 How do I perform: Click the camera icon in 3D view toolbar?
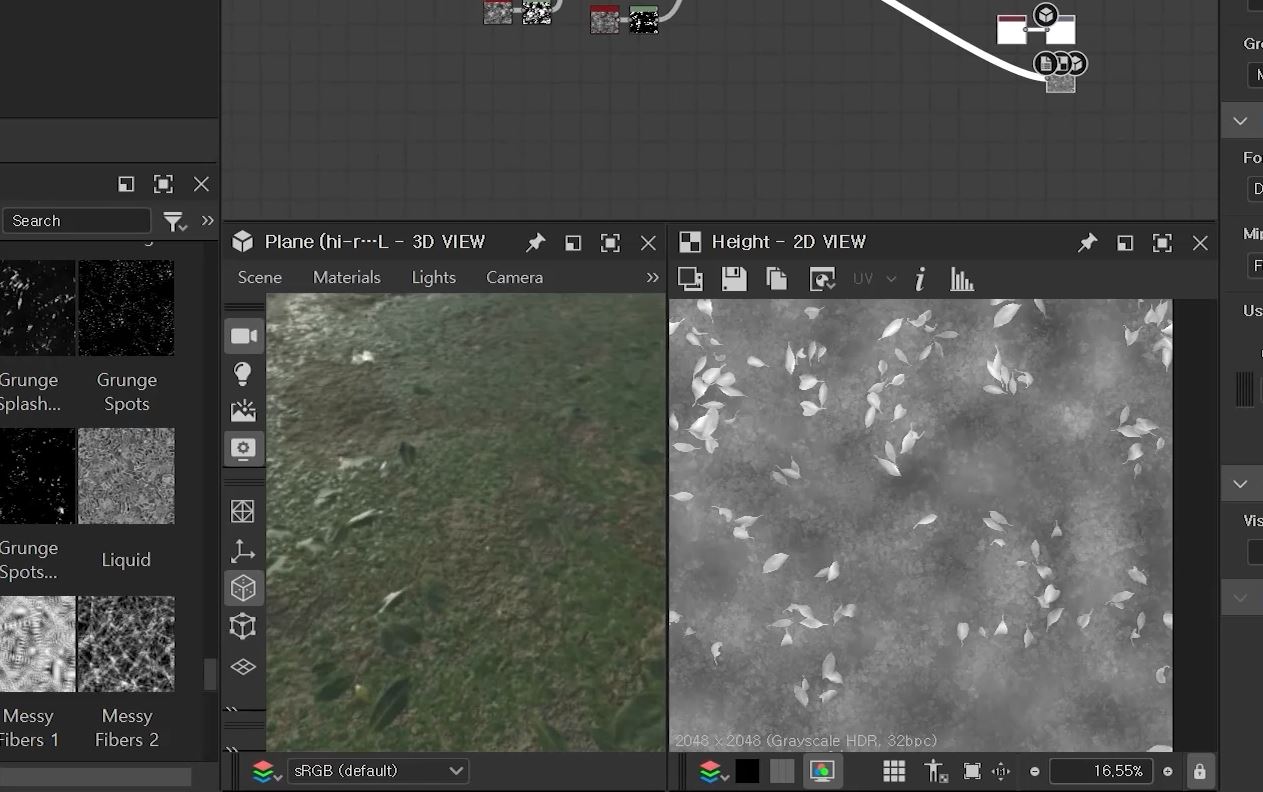[244, 336]
